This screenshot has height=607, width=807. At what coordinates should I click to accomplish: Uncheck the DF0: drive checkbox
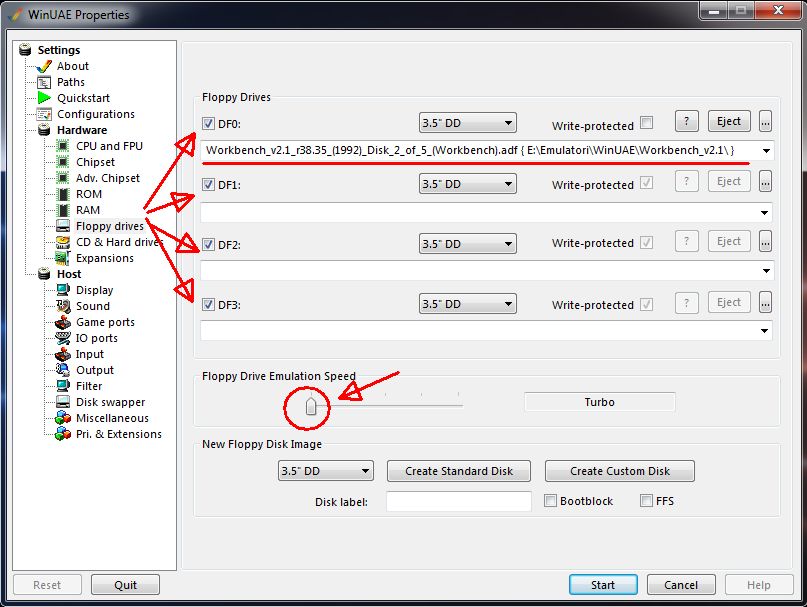pyautogui.click(x=209, y=124)
